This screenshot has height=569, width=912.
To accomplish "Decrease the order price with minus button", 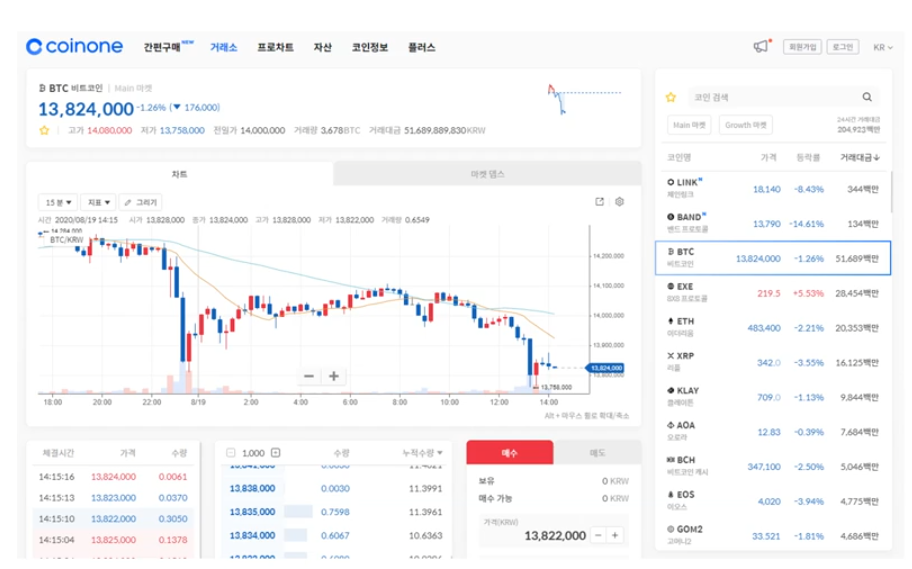I will coord(598,535).
